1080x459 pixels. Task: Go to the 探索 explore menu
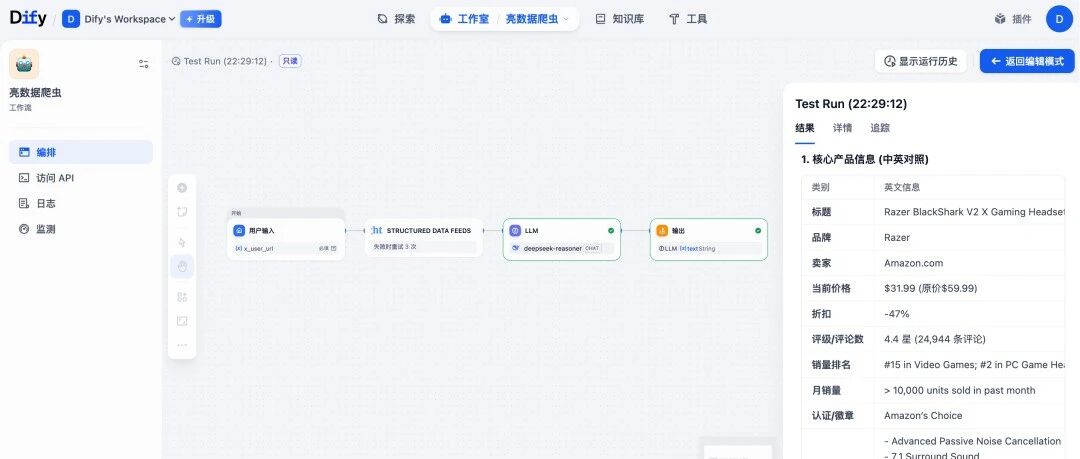coord(396,19)
